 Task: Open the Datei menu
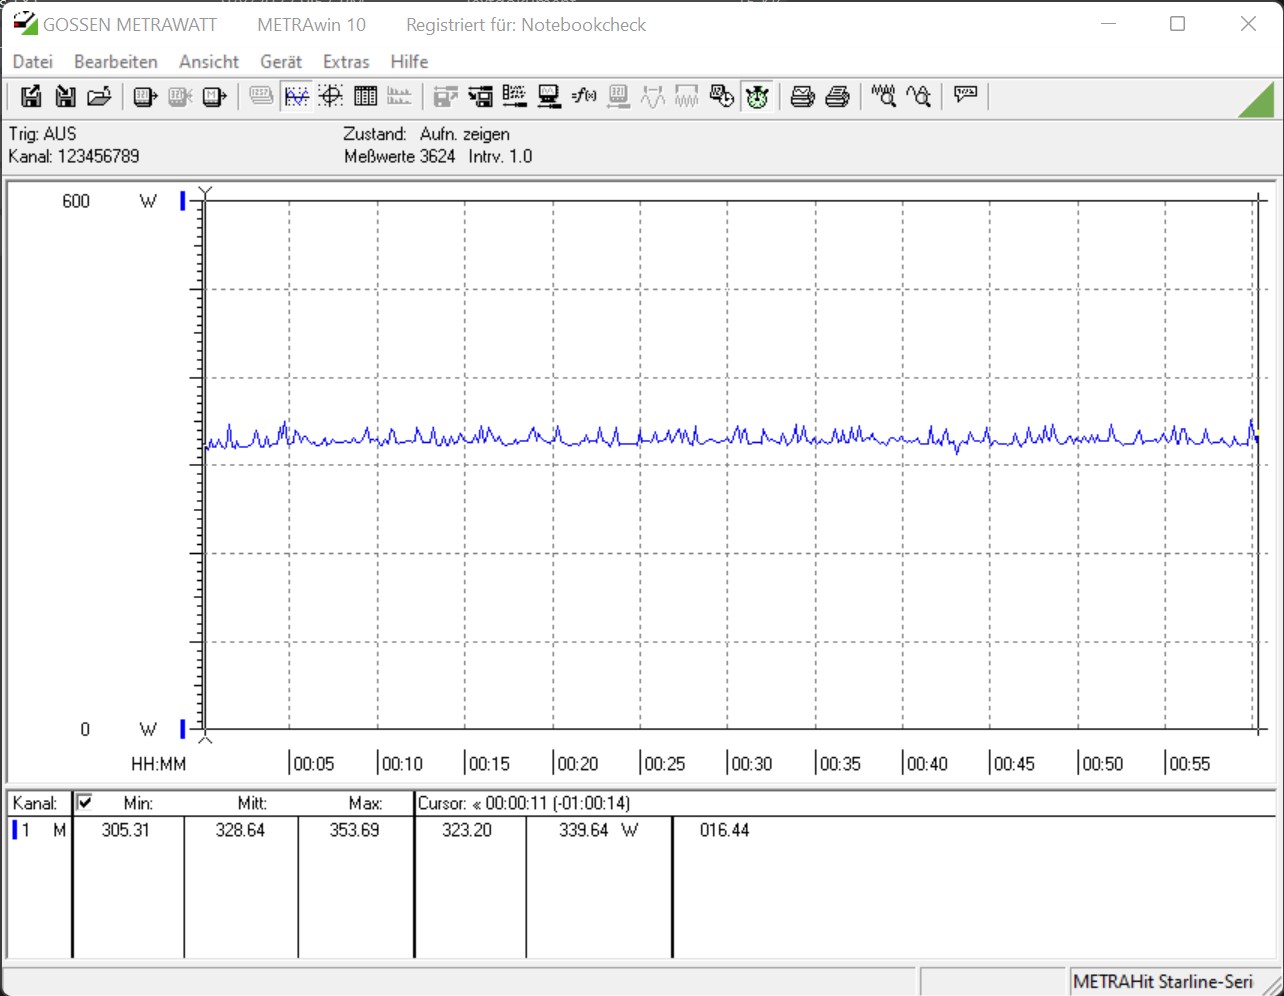tap(33, 62)
